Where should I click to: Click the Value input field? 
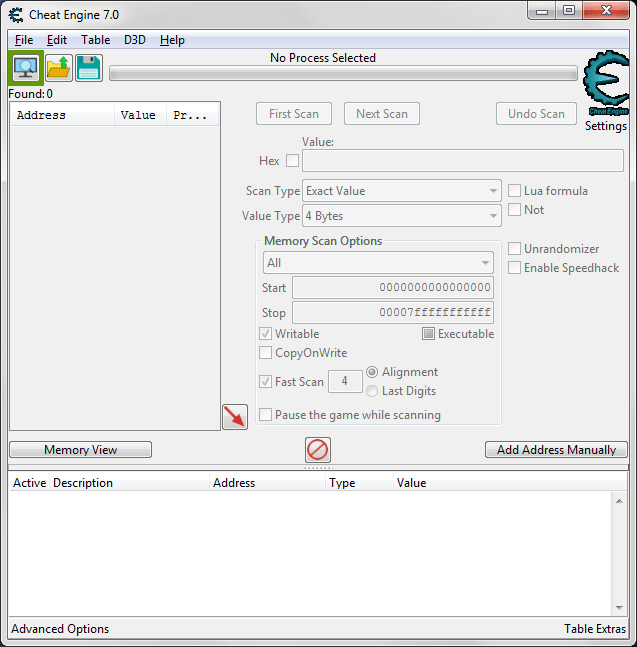[x=462, y=161]
